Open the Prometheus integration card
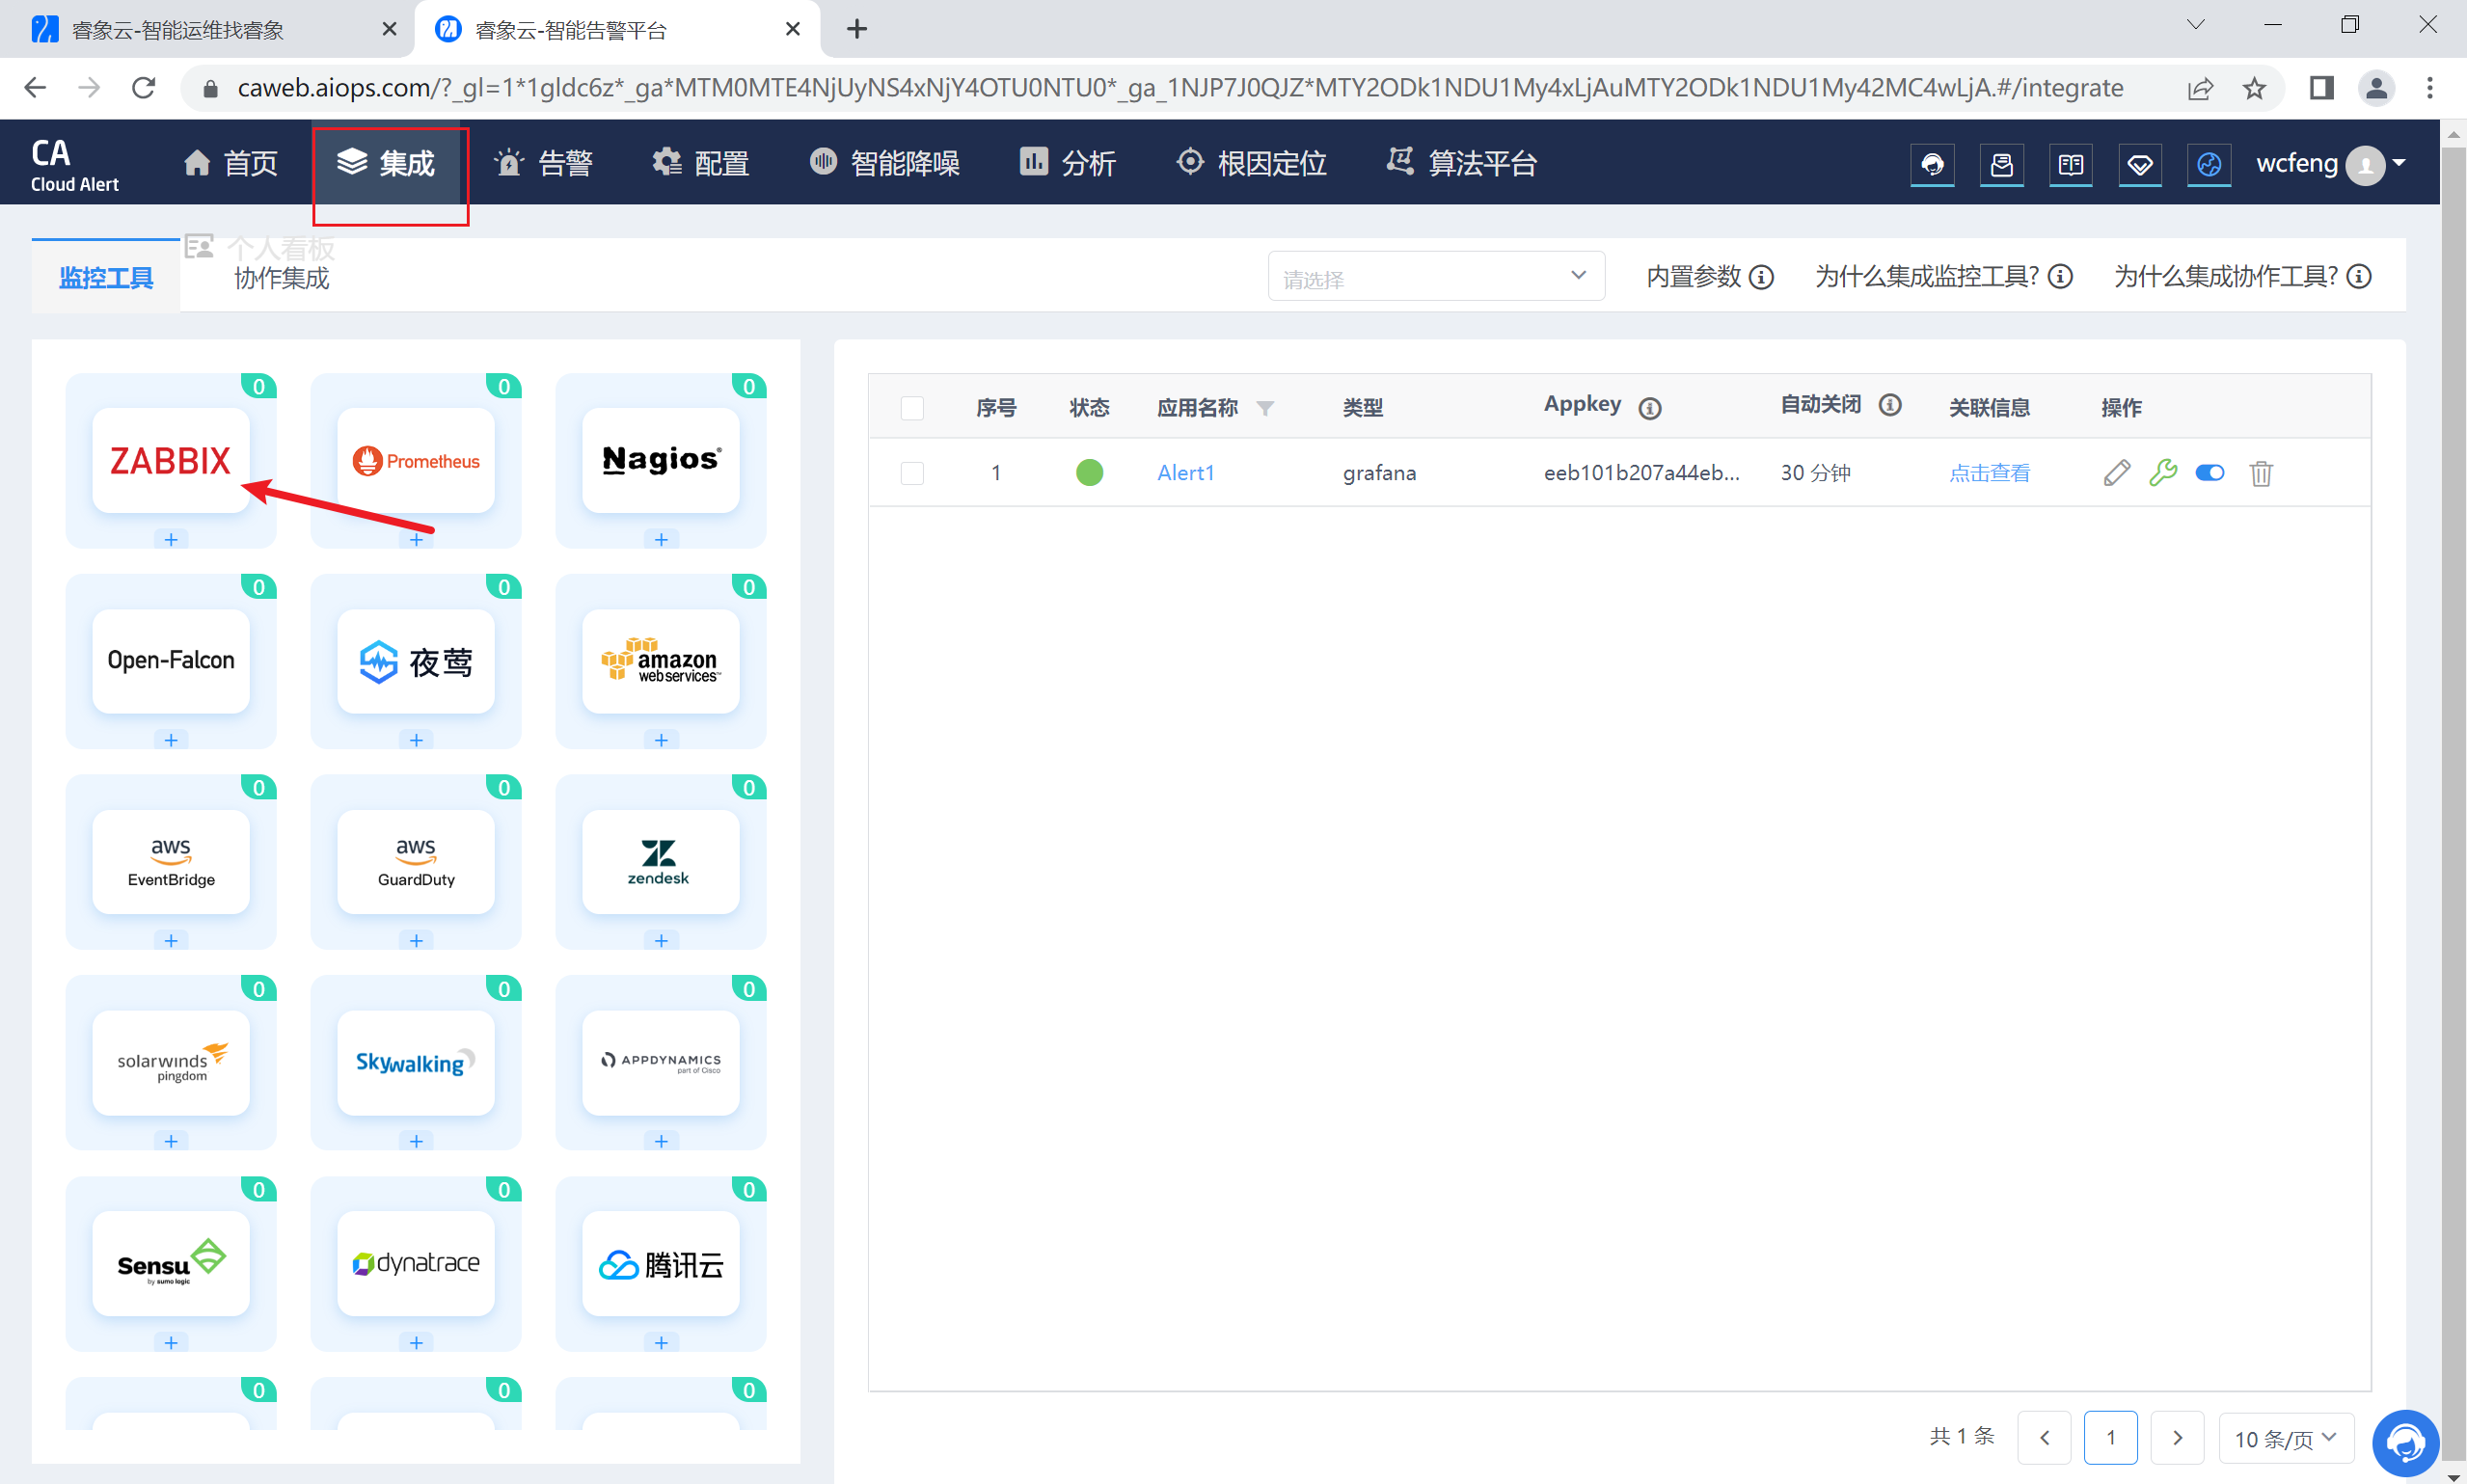 (x=416, y=460)
